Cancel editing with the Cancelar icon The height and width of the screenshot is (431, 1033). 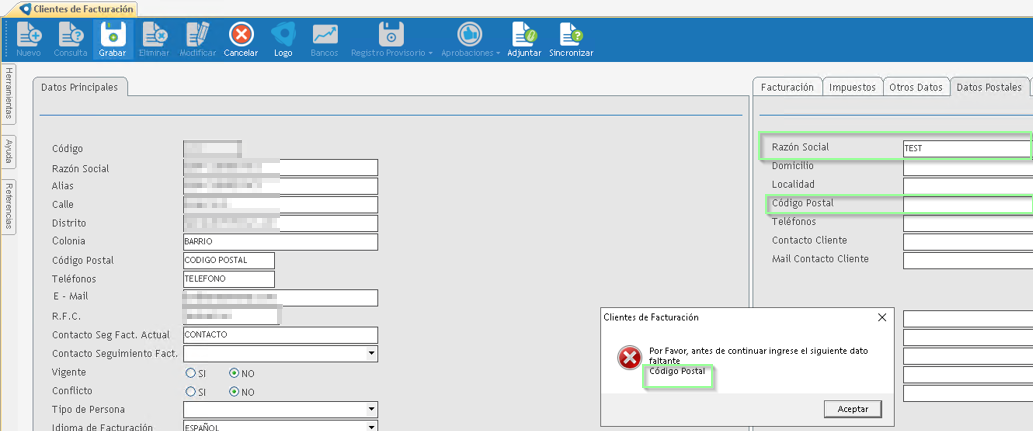click(241, 40)
